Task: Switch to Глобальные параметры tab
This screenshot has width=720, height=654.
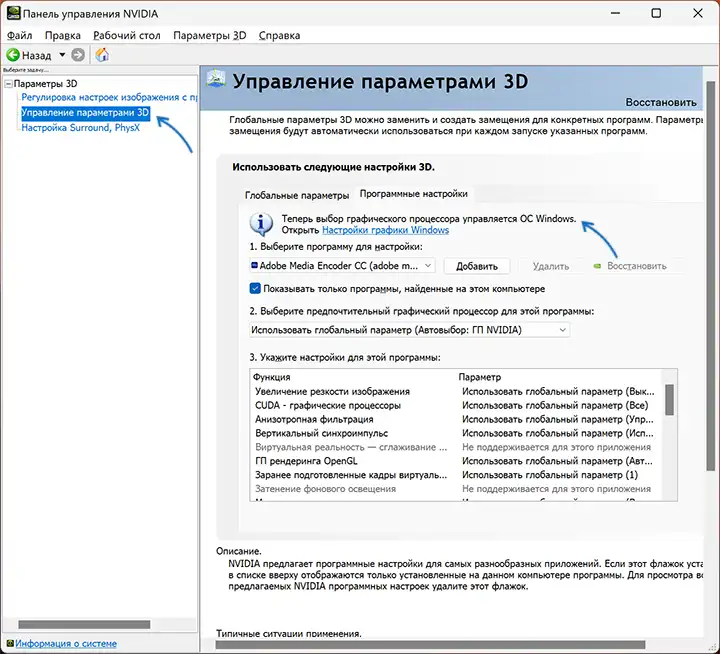Action: pyautogui.click(x=297, y=195)
